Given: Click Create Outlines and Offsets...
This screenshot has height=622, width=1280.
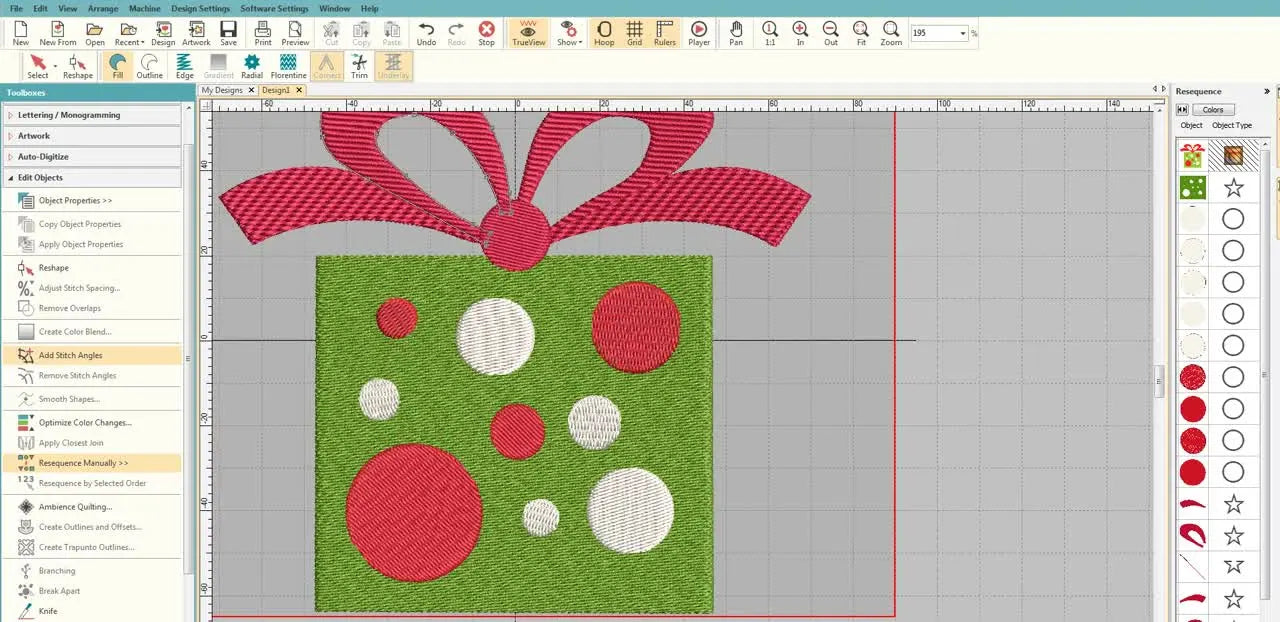Looking at the screenshot, I should pyautogui.click(x=92, y=527).
